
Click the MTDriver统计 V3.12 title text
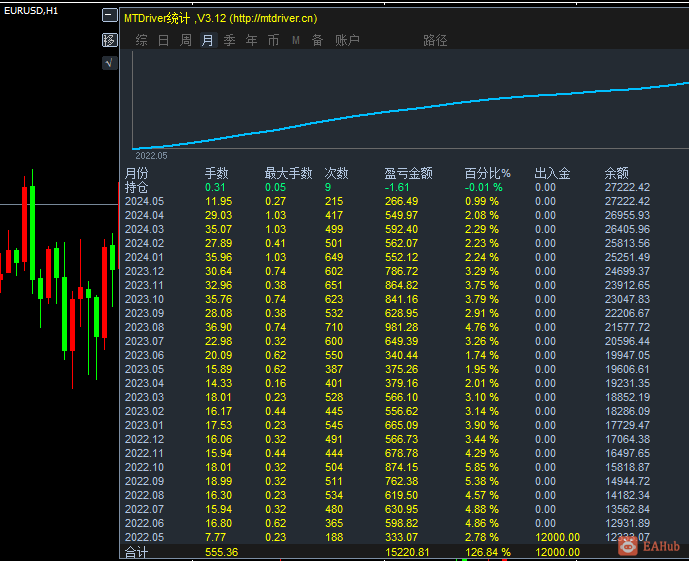221,18
